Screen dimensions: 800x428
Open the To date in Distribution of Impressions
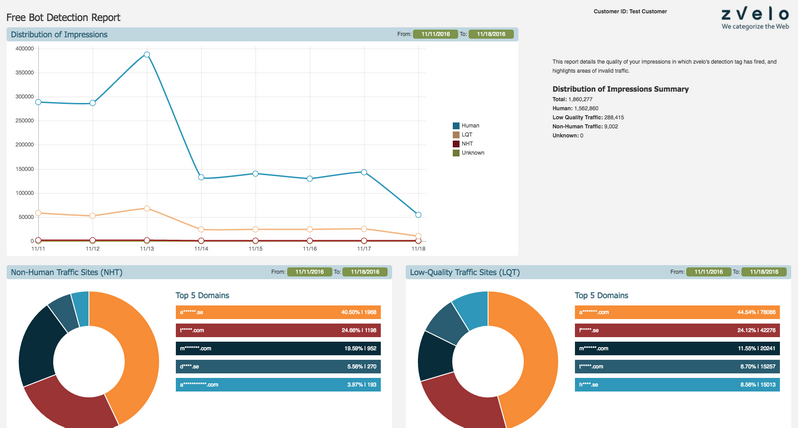click(x=490, y=34)
